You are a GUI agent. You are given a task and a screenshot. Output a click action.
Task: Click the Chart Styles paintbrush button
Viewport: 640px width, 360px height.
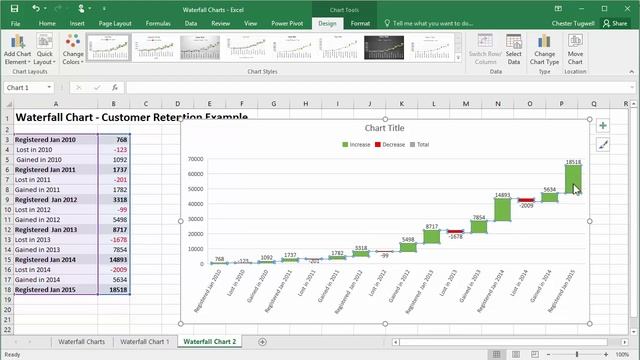click(x=603, y=144)
